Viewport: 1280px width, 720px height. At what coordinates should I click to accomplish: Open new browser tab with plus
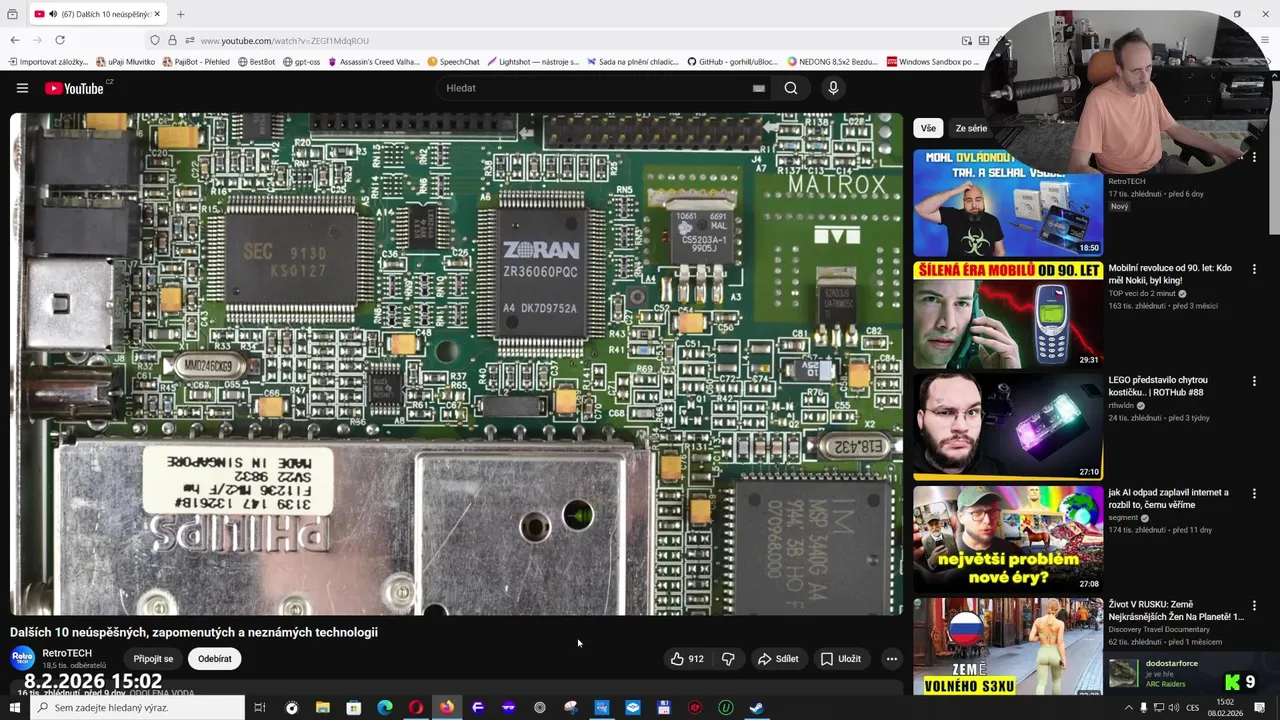[181, 14]
